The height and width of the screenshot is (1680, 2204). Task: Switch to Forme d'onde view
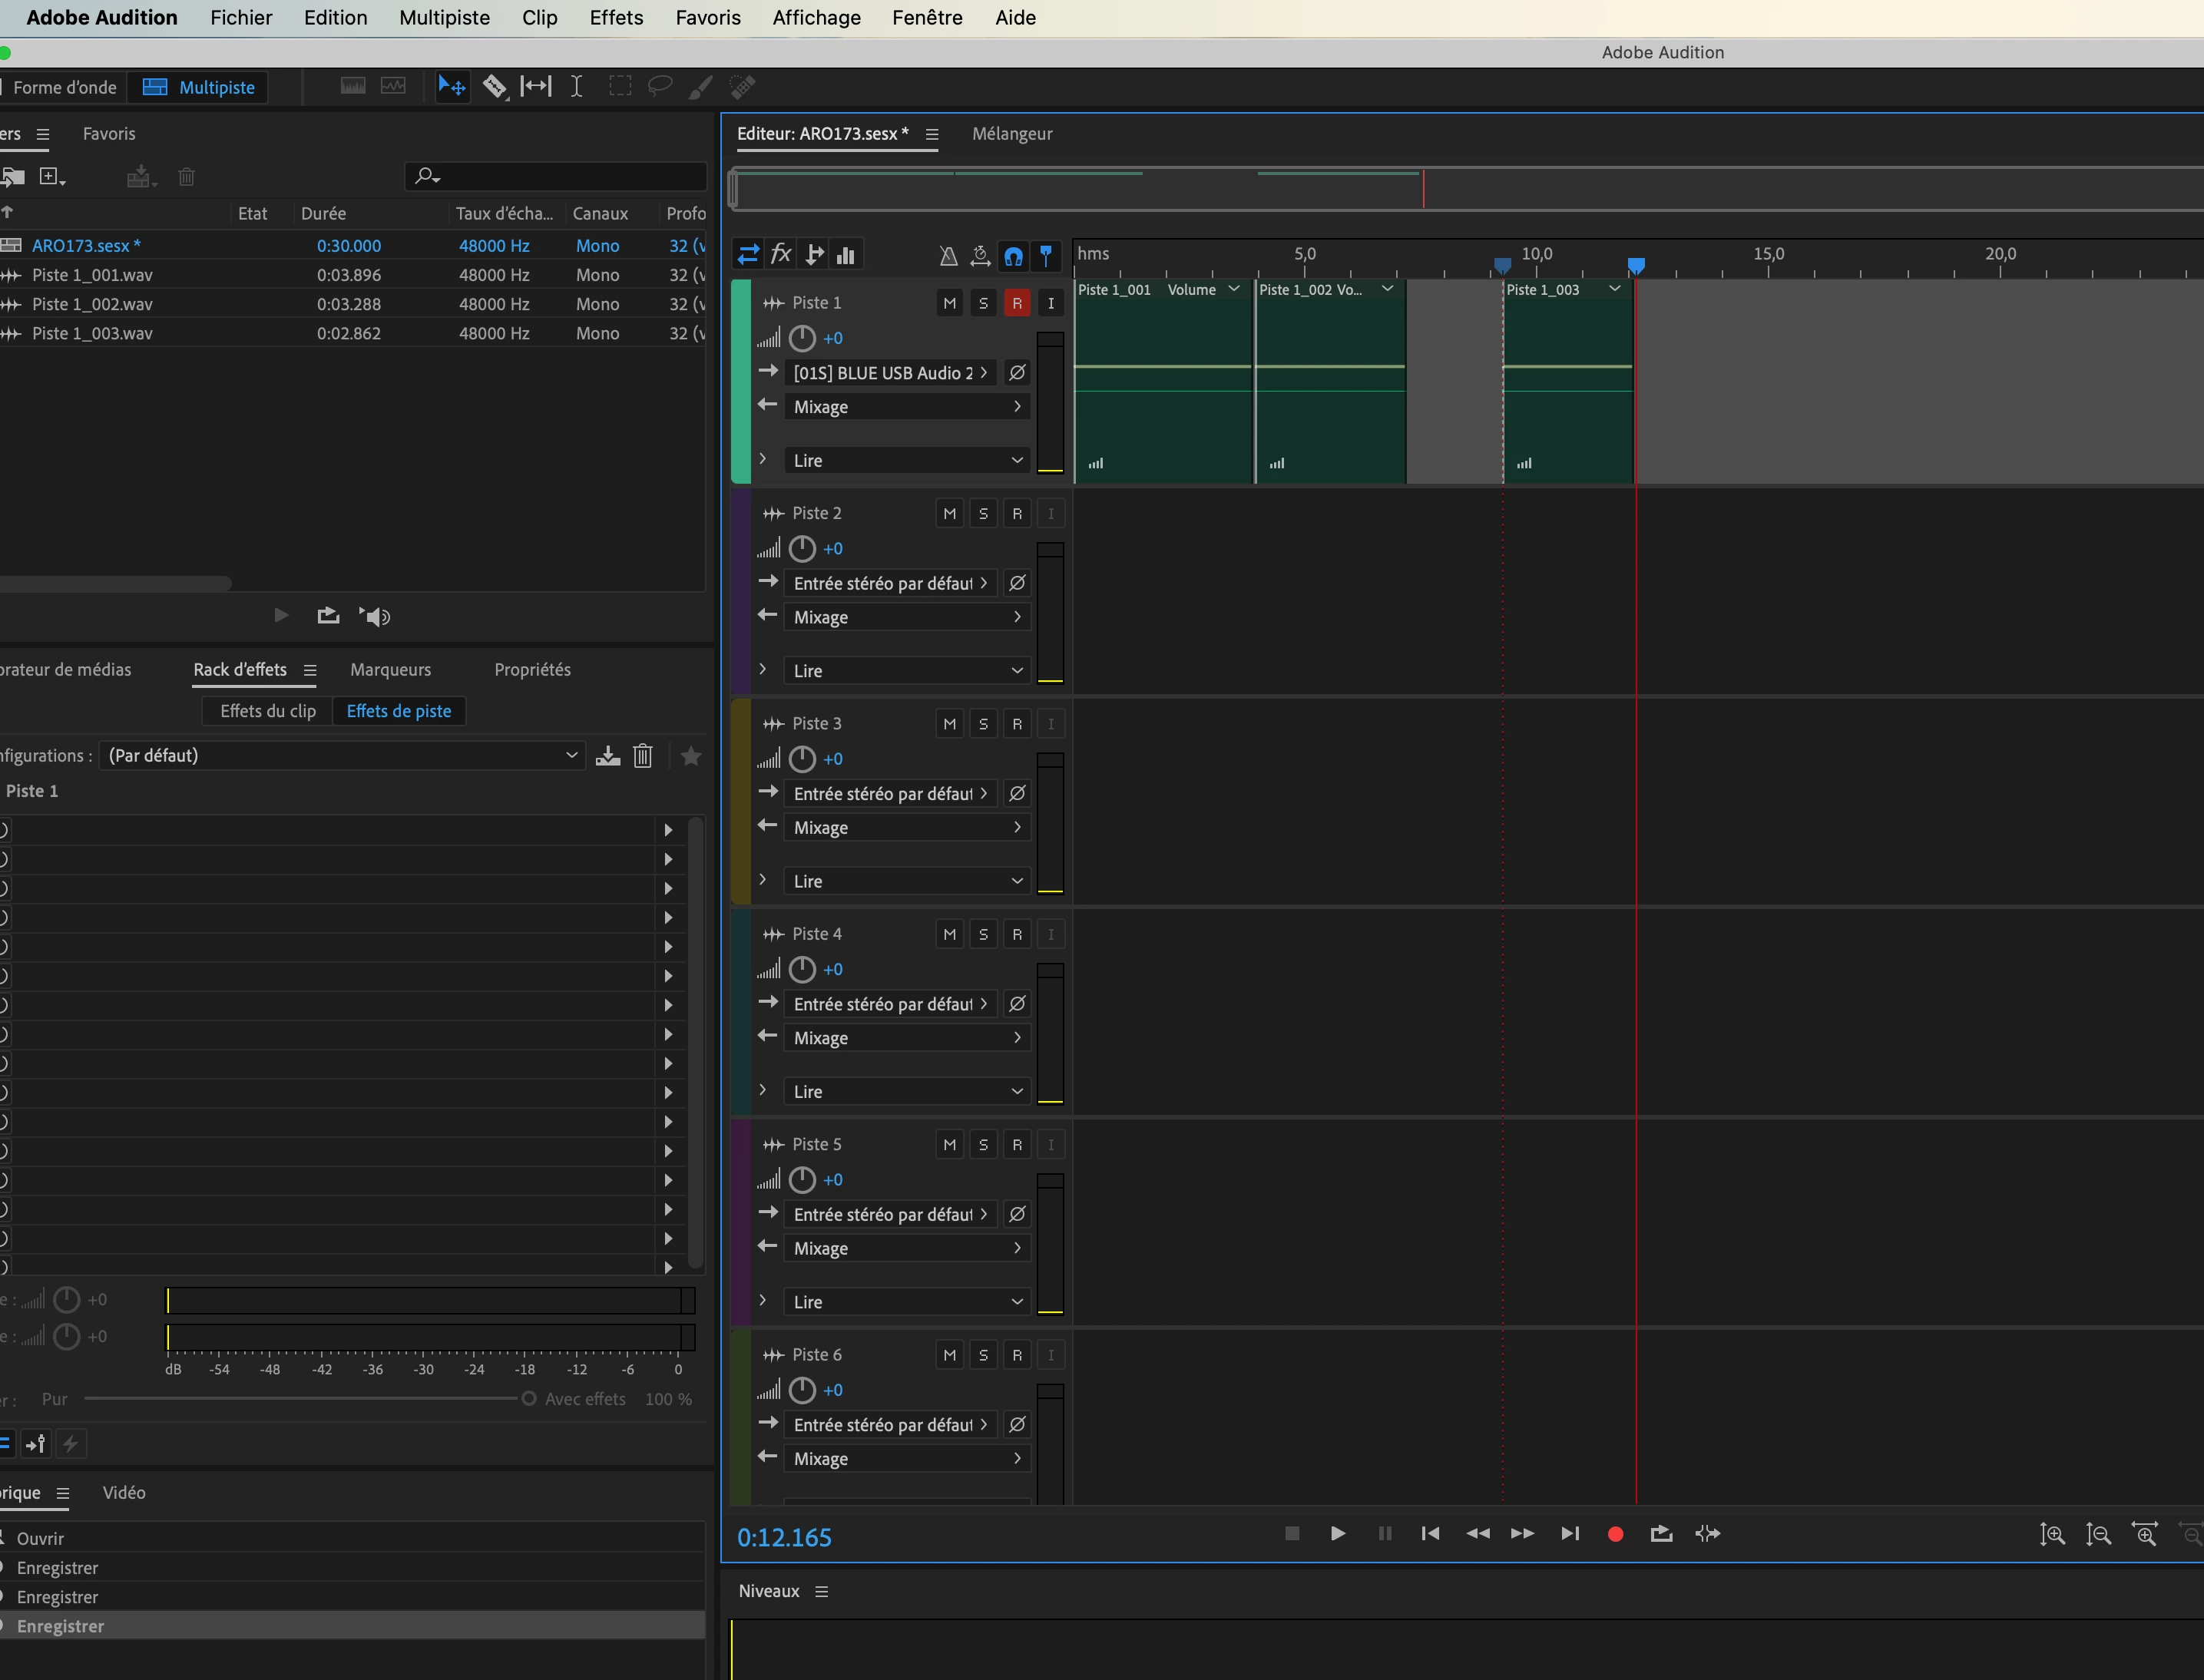(x=65, y=88)
